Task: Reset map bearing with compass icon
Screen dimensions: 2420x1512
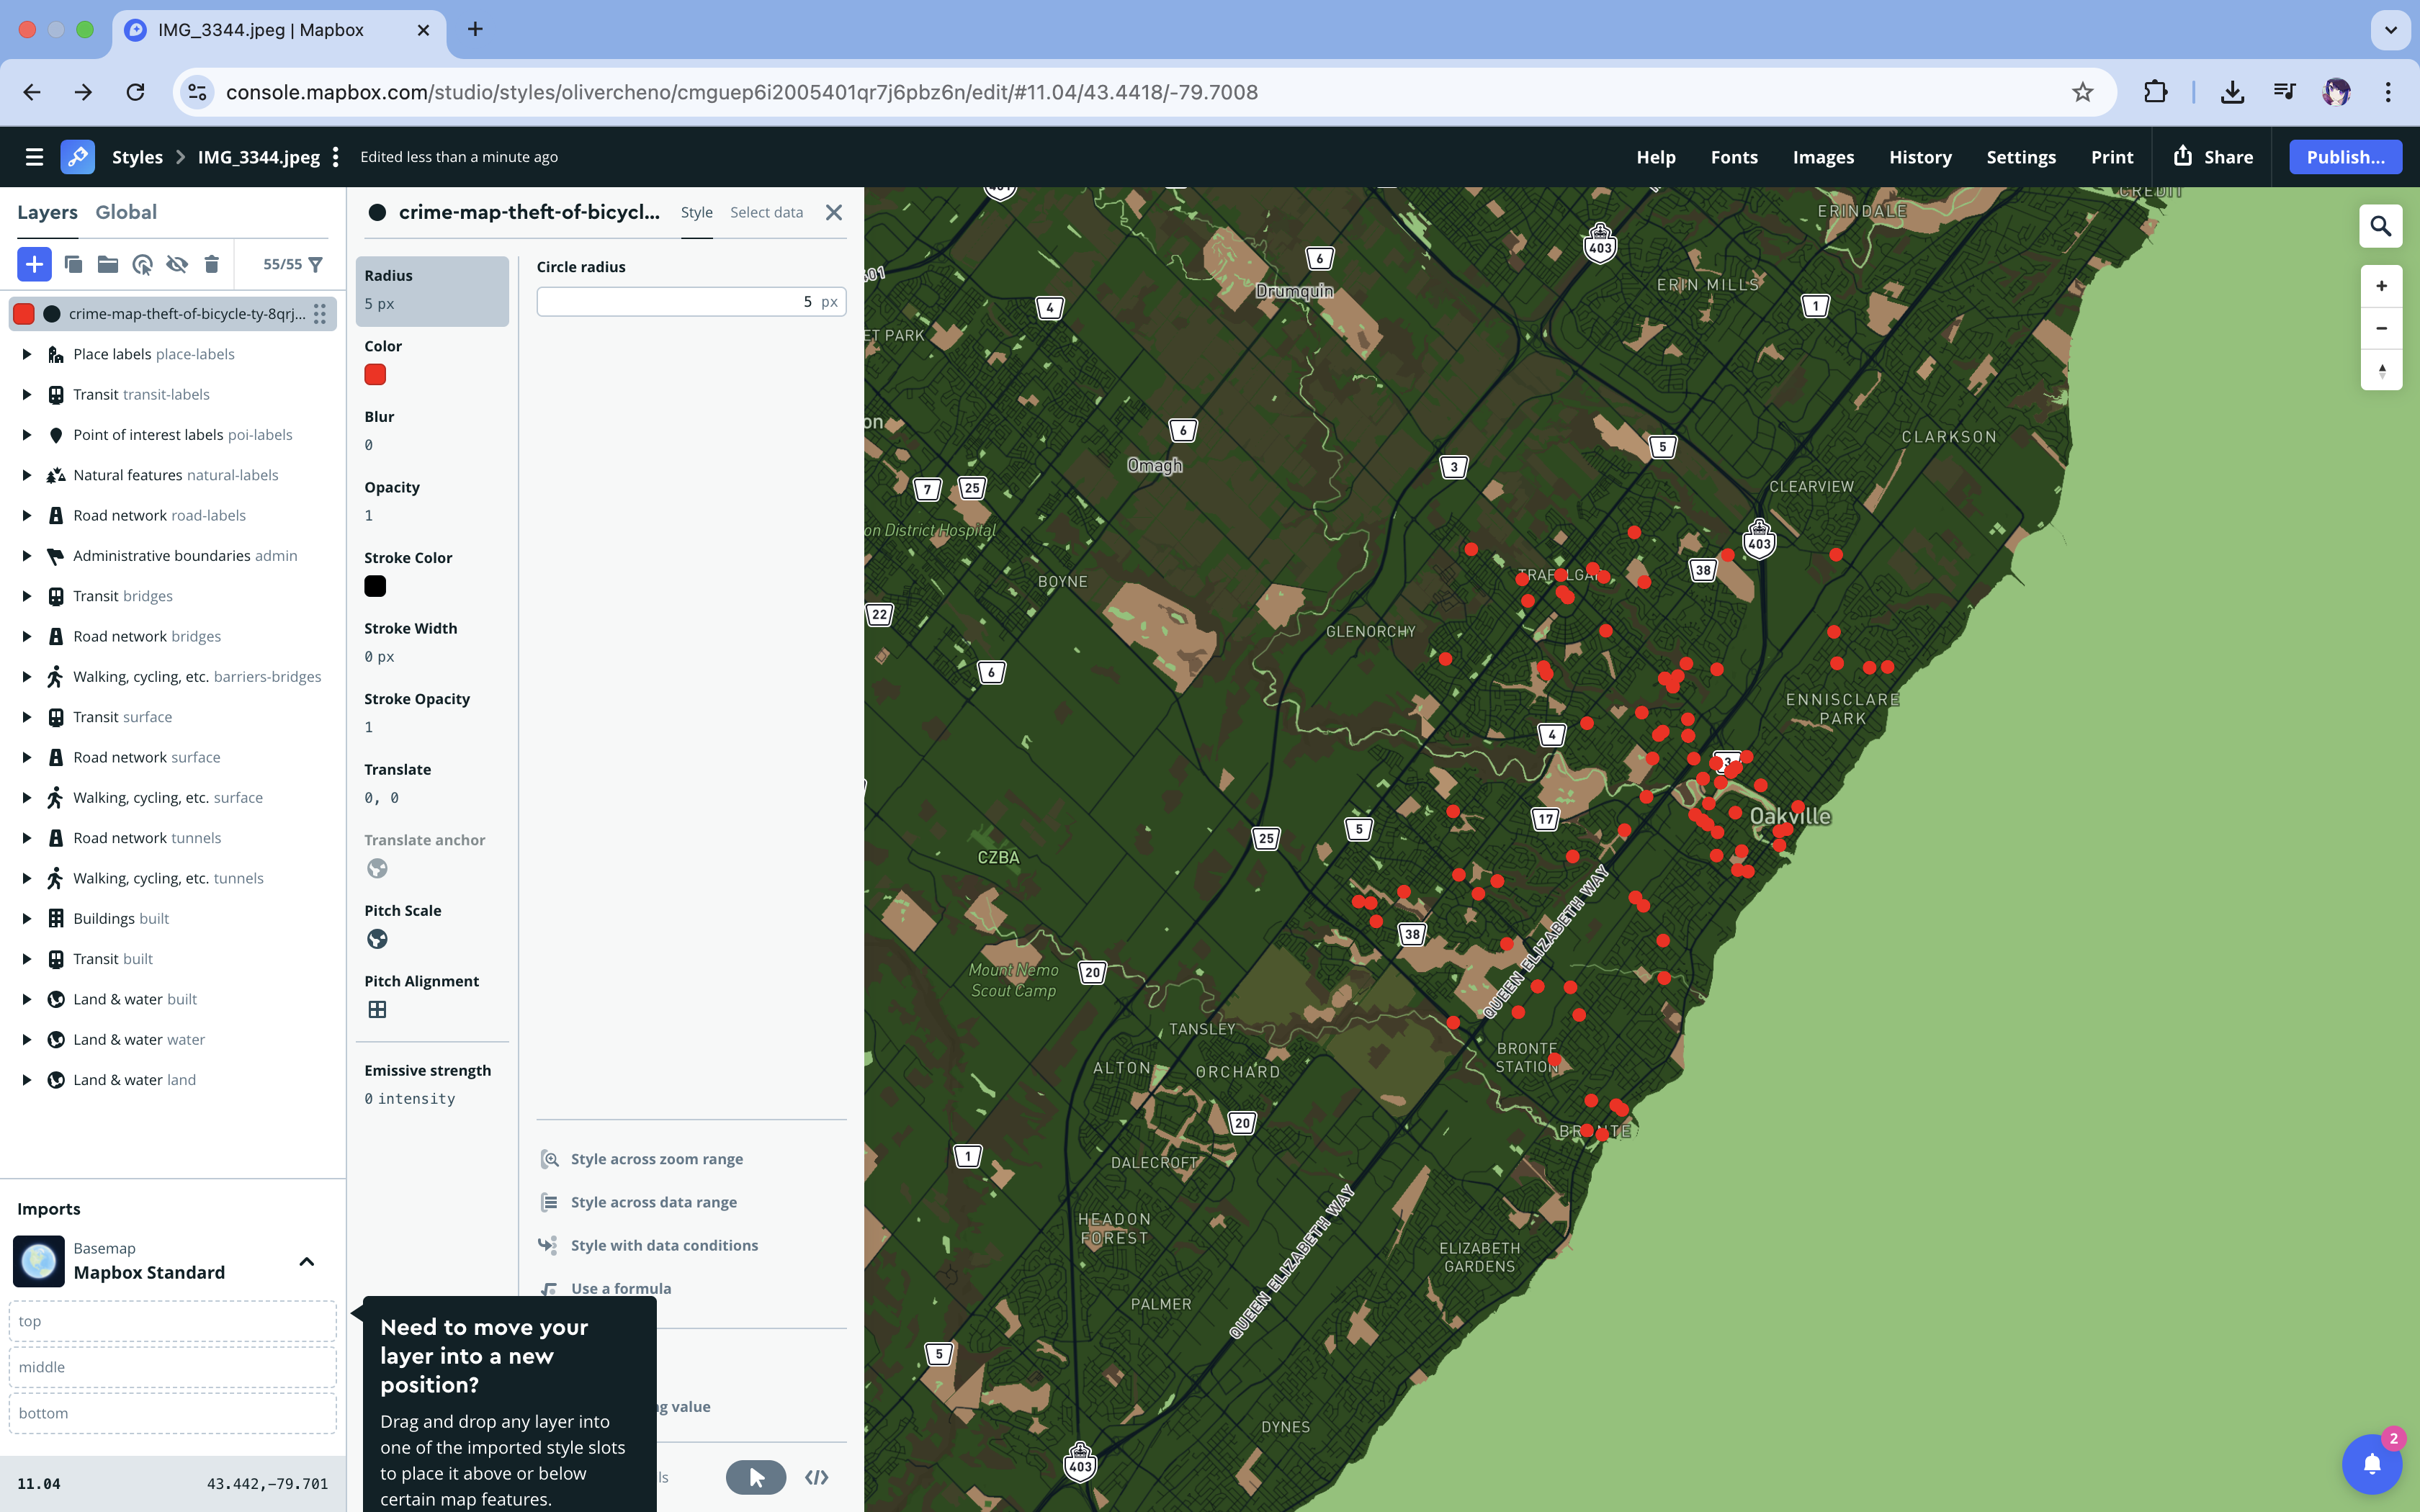Action: pyautogui.click(x=2381, y=370)
